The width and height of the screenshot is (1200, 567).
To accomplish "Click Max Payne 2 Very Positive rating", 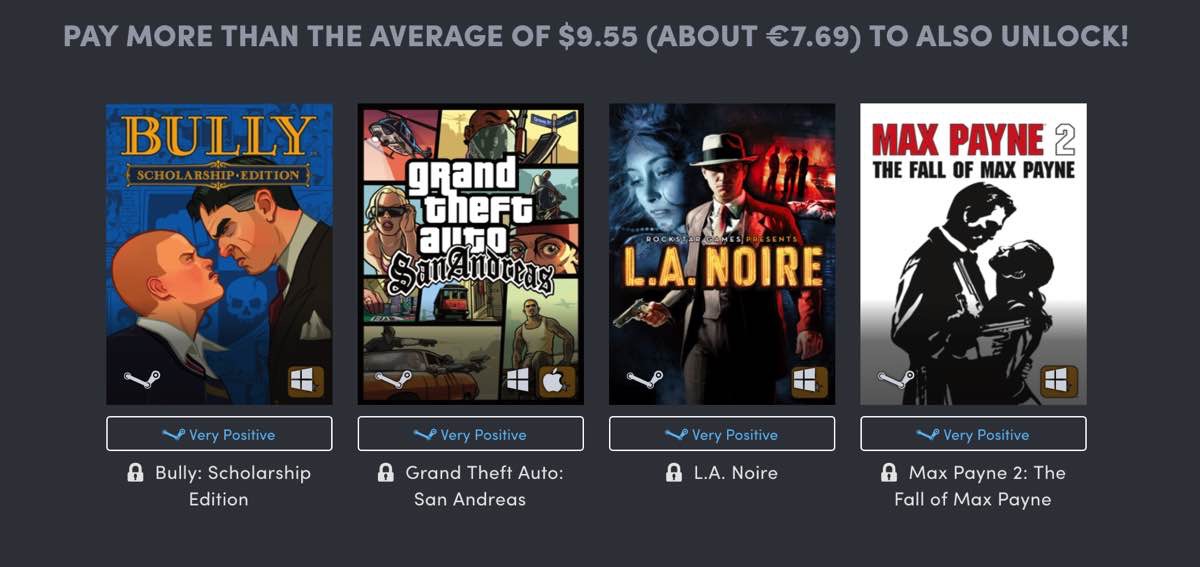I will click(x=973, y=434).
